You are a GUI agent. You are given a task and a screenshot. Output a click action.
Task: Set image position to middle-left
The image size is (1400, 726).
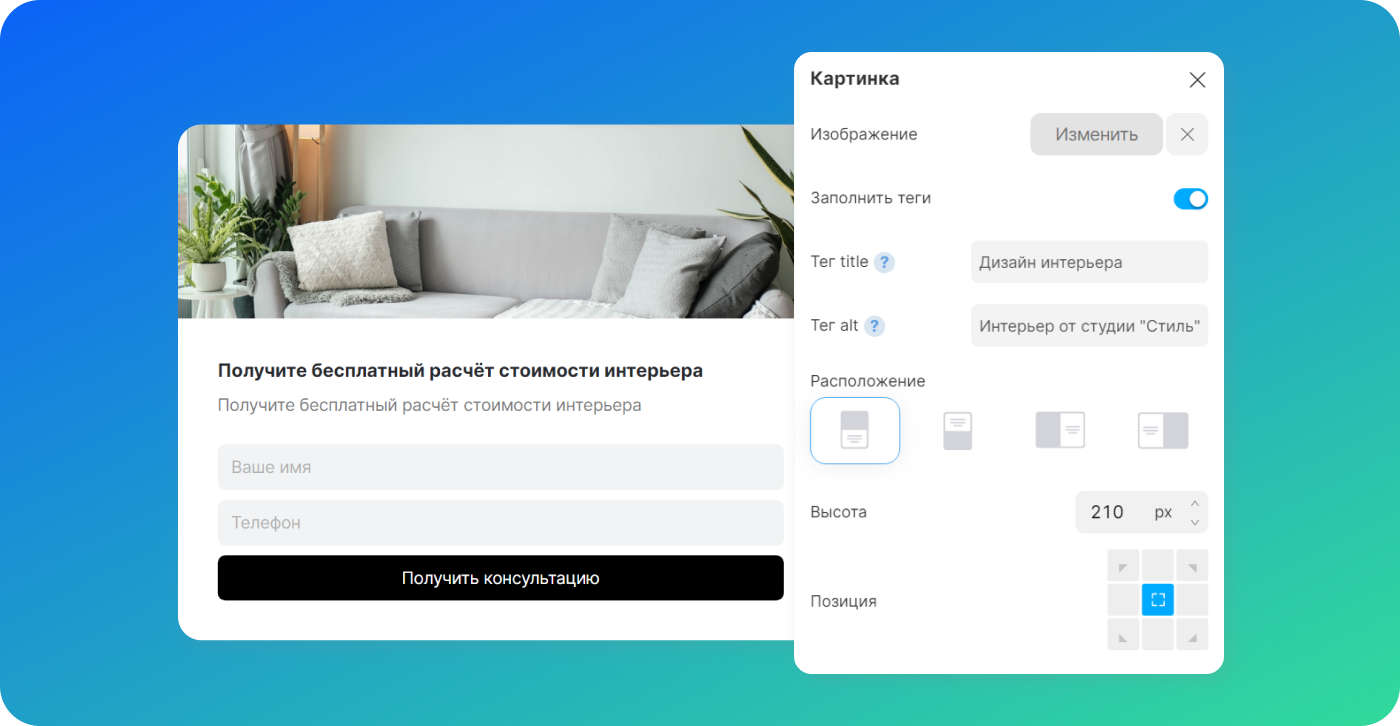(1123, 600)
